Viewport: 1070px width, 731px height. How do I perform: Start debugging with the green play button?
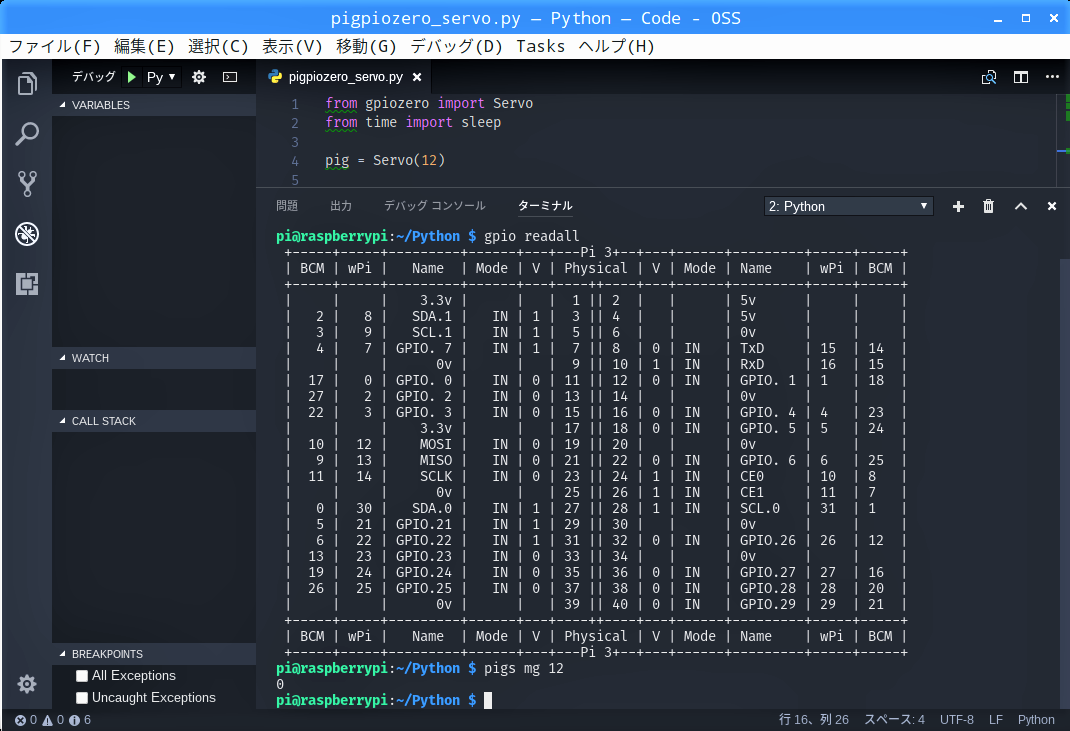click(132, 77)
